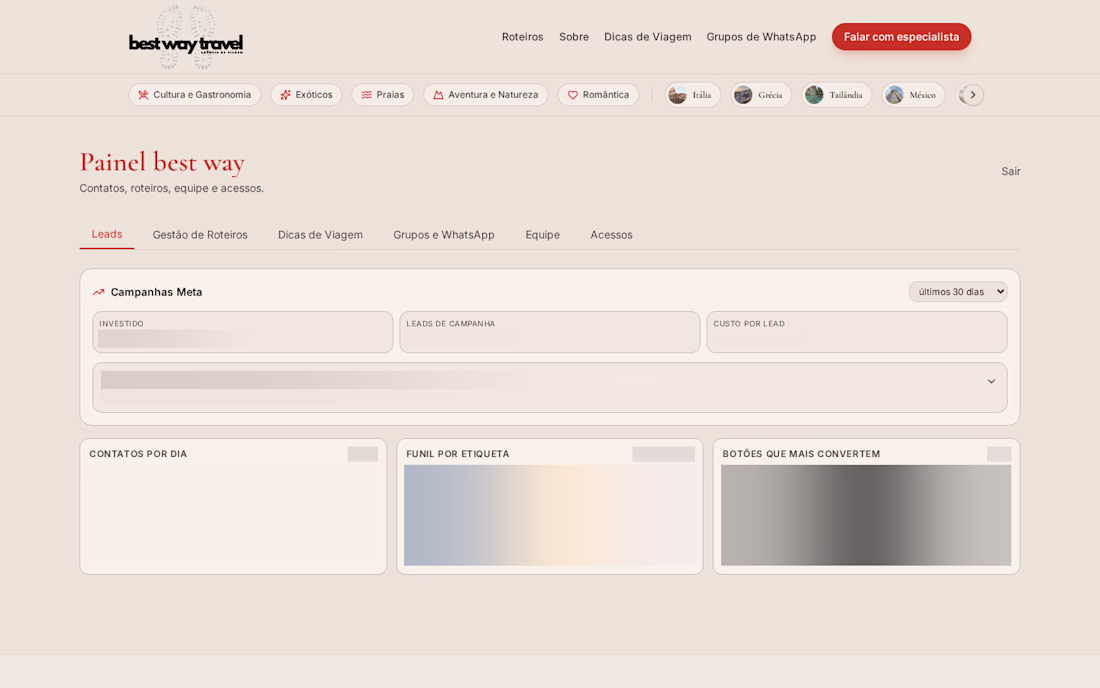Expand the campaign details chevron

click(991, 382)
